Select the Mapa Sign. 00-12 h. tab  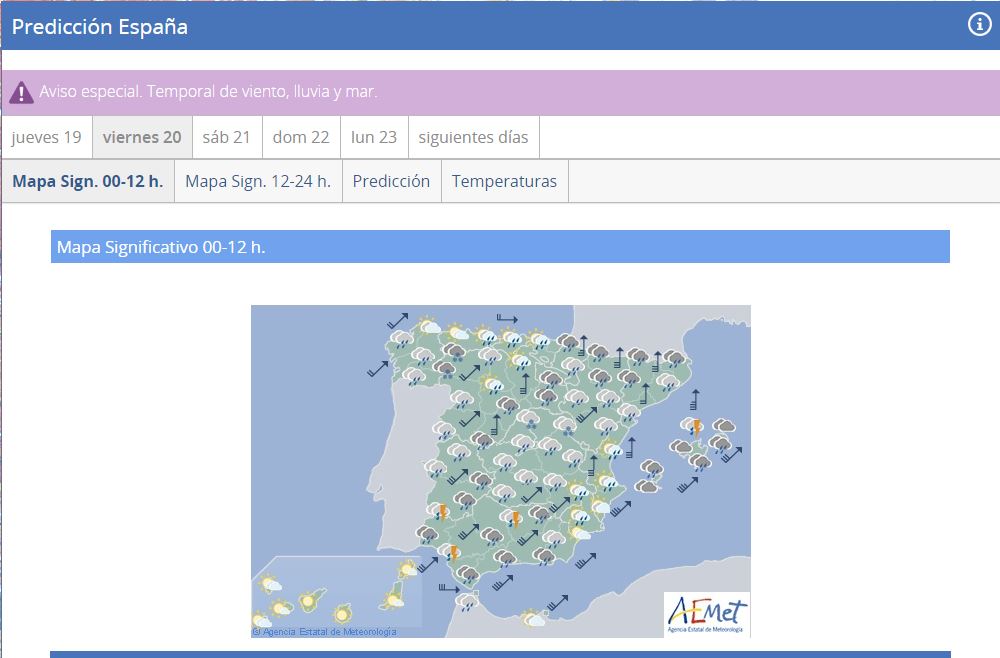point(88,181)
